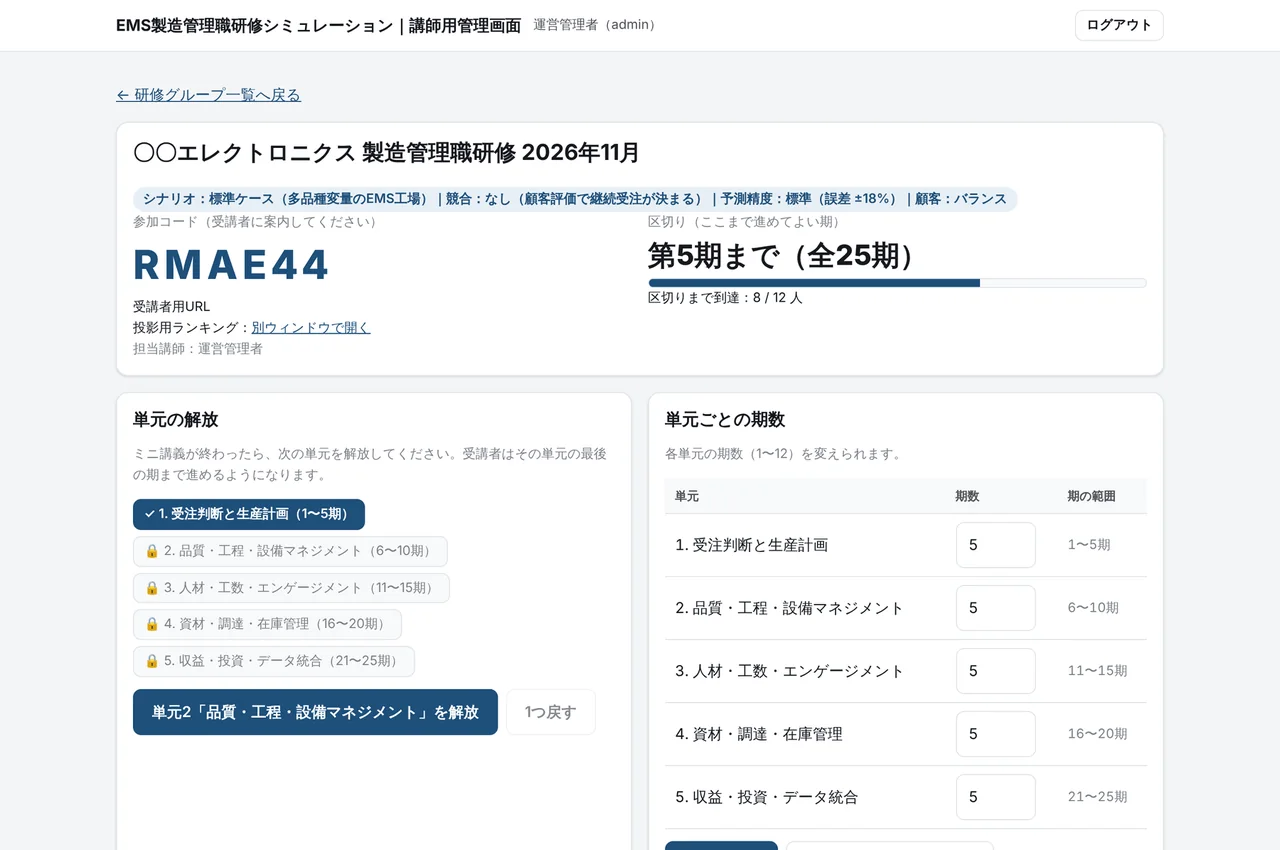Screen dimensions: 1280x850
Task: Click the 受講者用URL label
Action: coord(172,306)
